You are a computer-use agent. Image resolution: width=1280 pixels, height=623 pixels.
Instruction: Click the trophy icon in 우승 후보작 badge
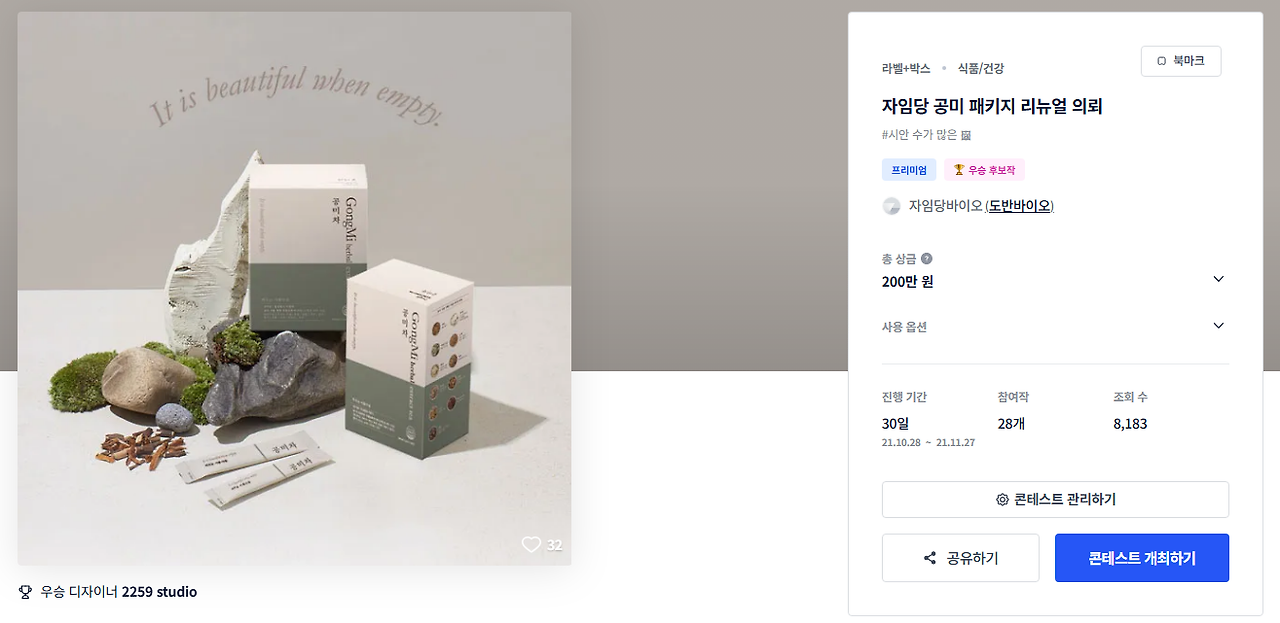point(958,170)
